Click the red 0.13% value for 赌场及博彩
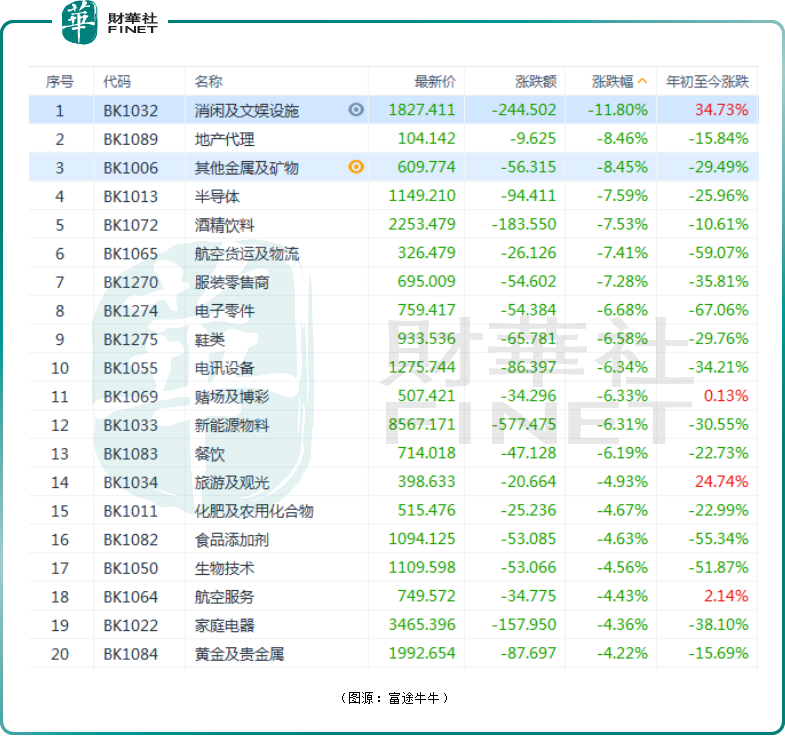 click(x=725, y=396)
